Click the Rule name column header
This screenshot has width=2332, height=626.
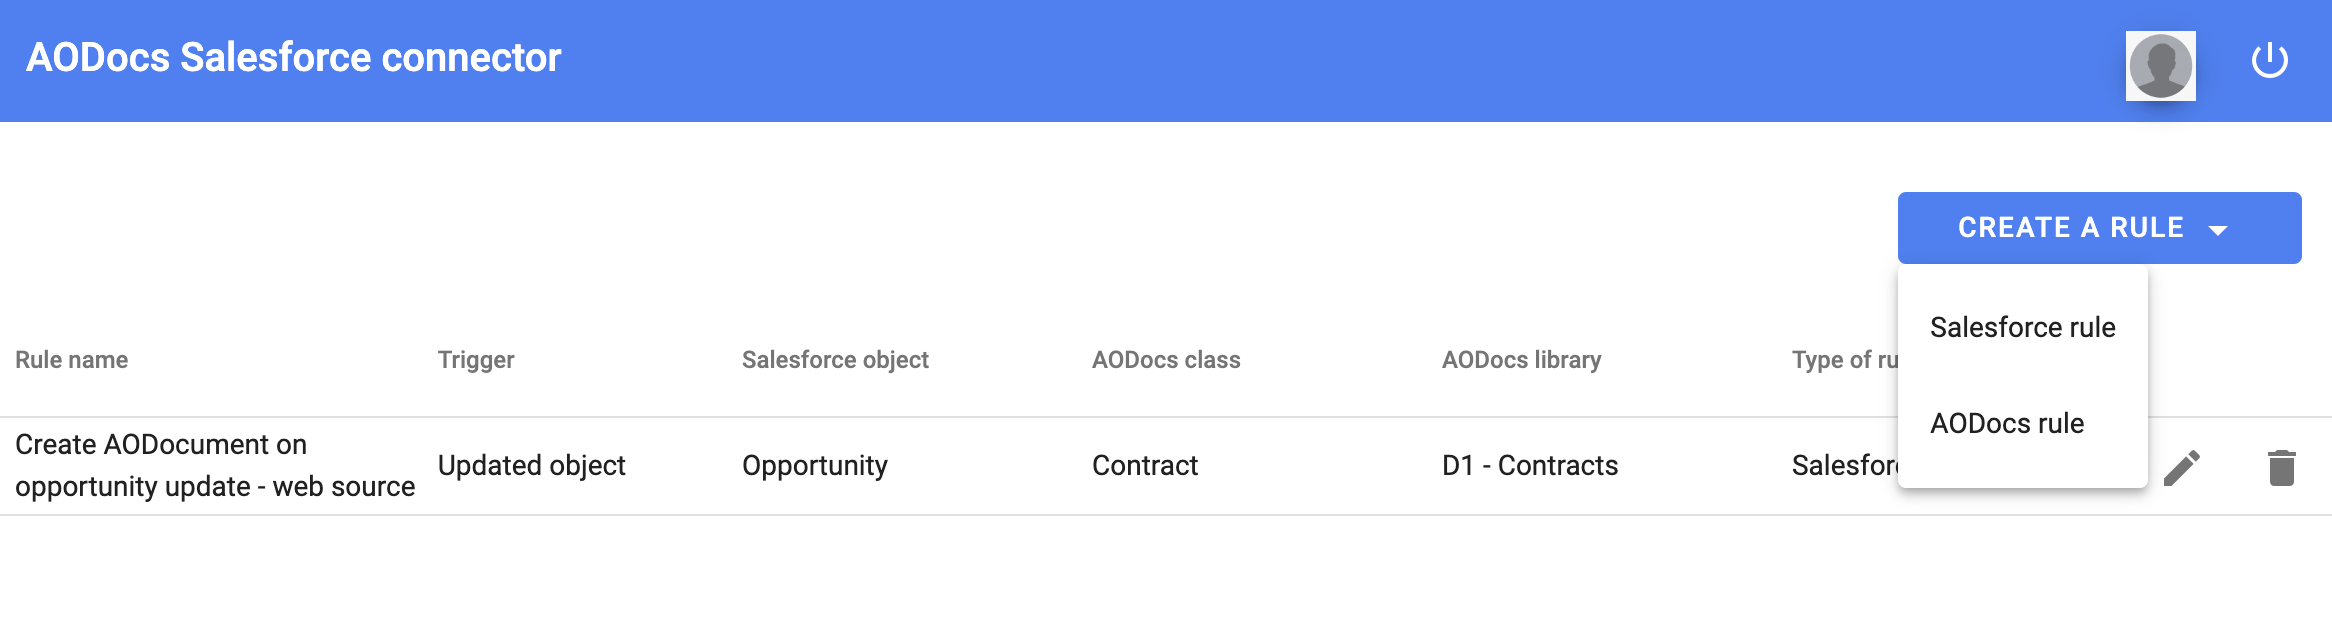point(72,360)
